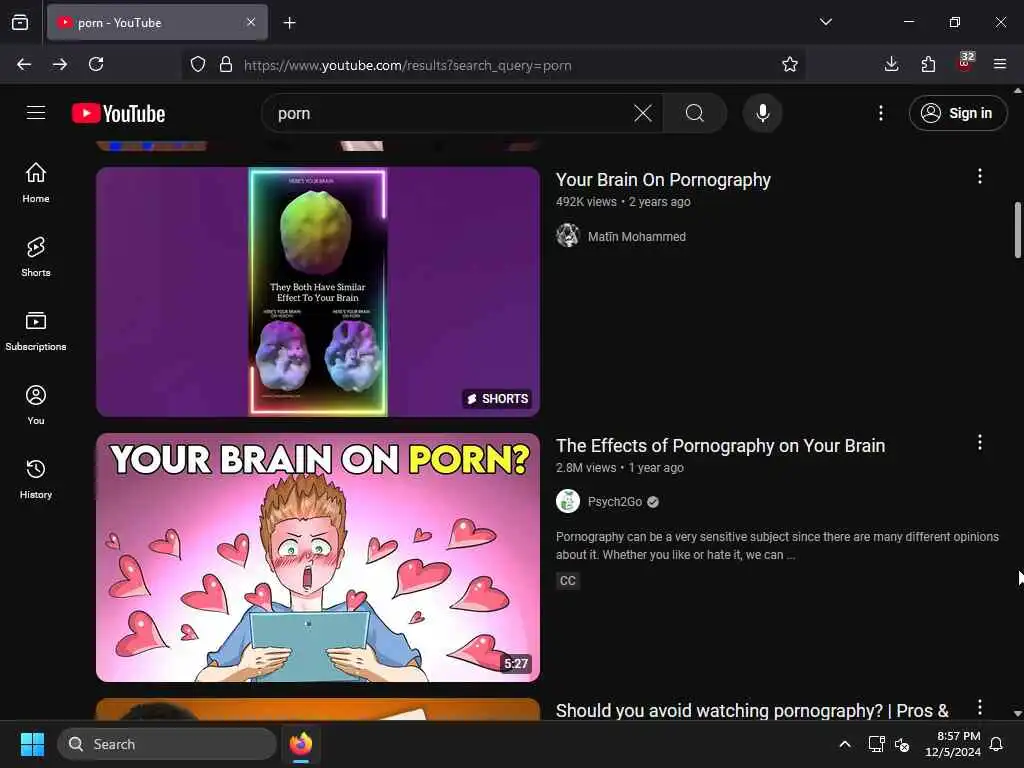Open the Firefox application menu
Image resolution: width=1024 pixels, height=768 pixels.
pyautogui.click(x=1000, y=64)
